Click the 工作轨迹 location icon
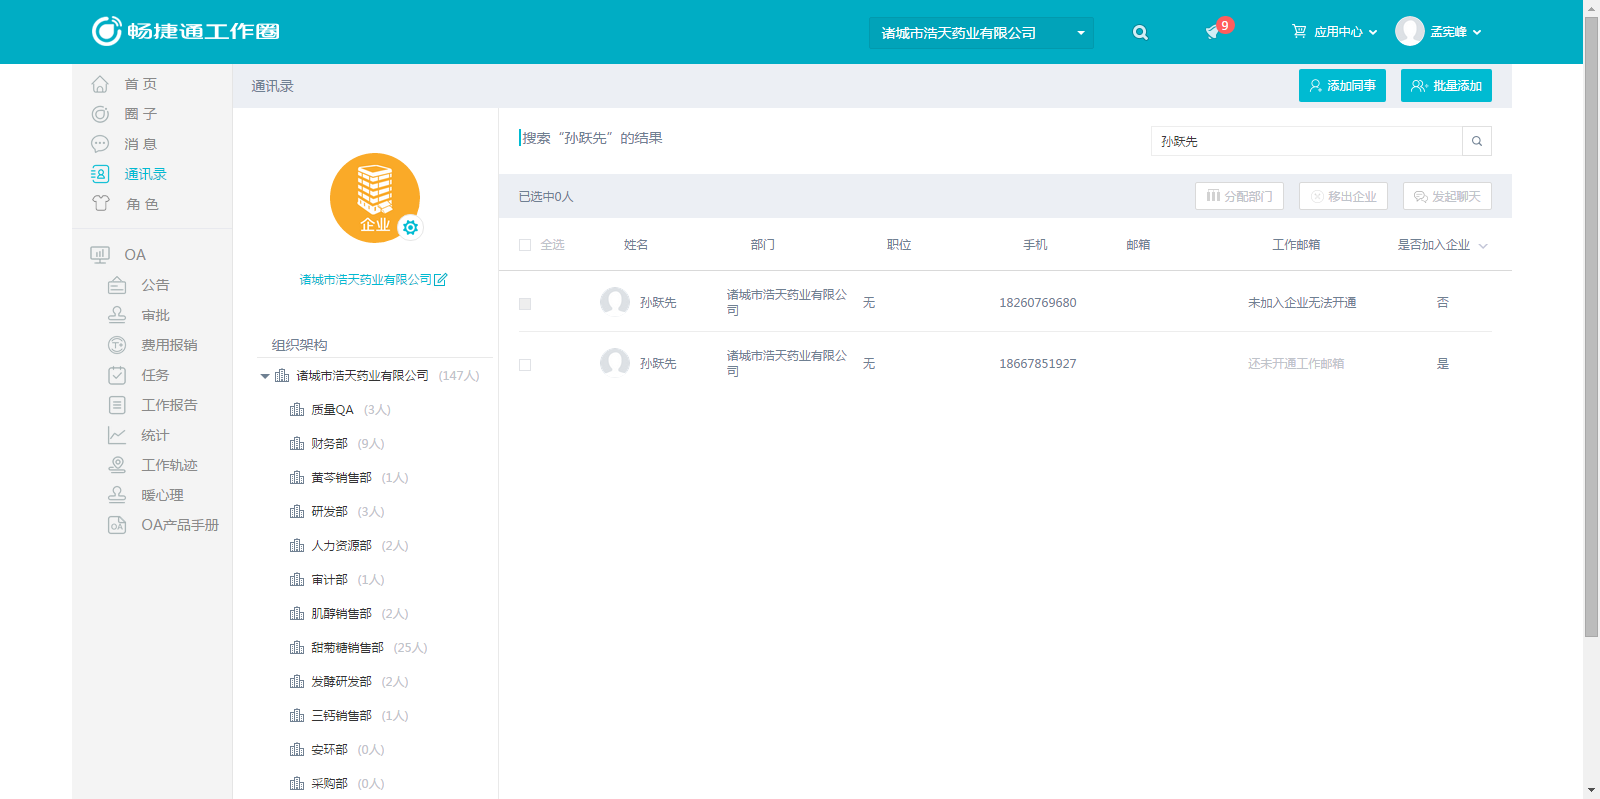 (x=117, y=465)
